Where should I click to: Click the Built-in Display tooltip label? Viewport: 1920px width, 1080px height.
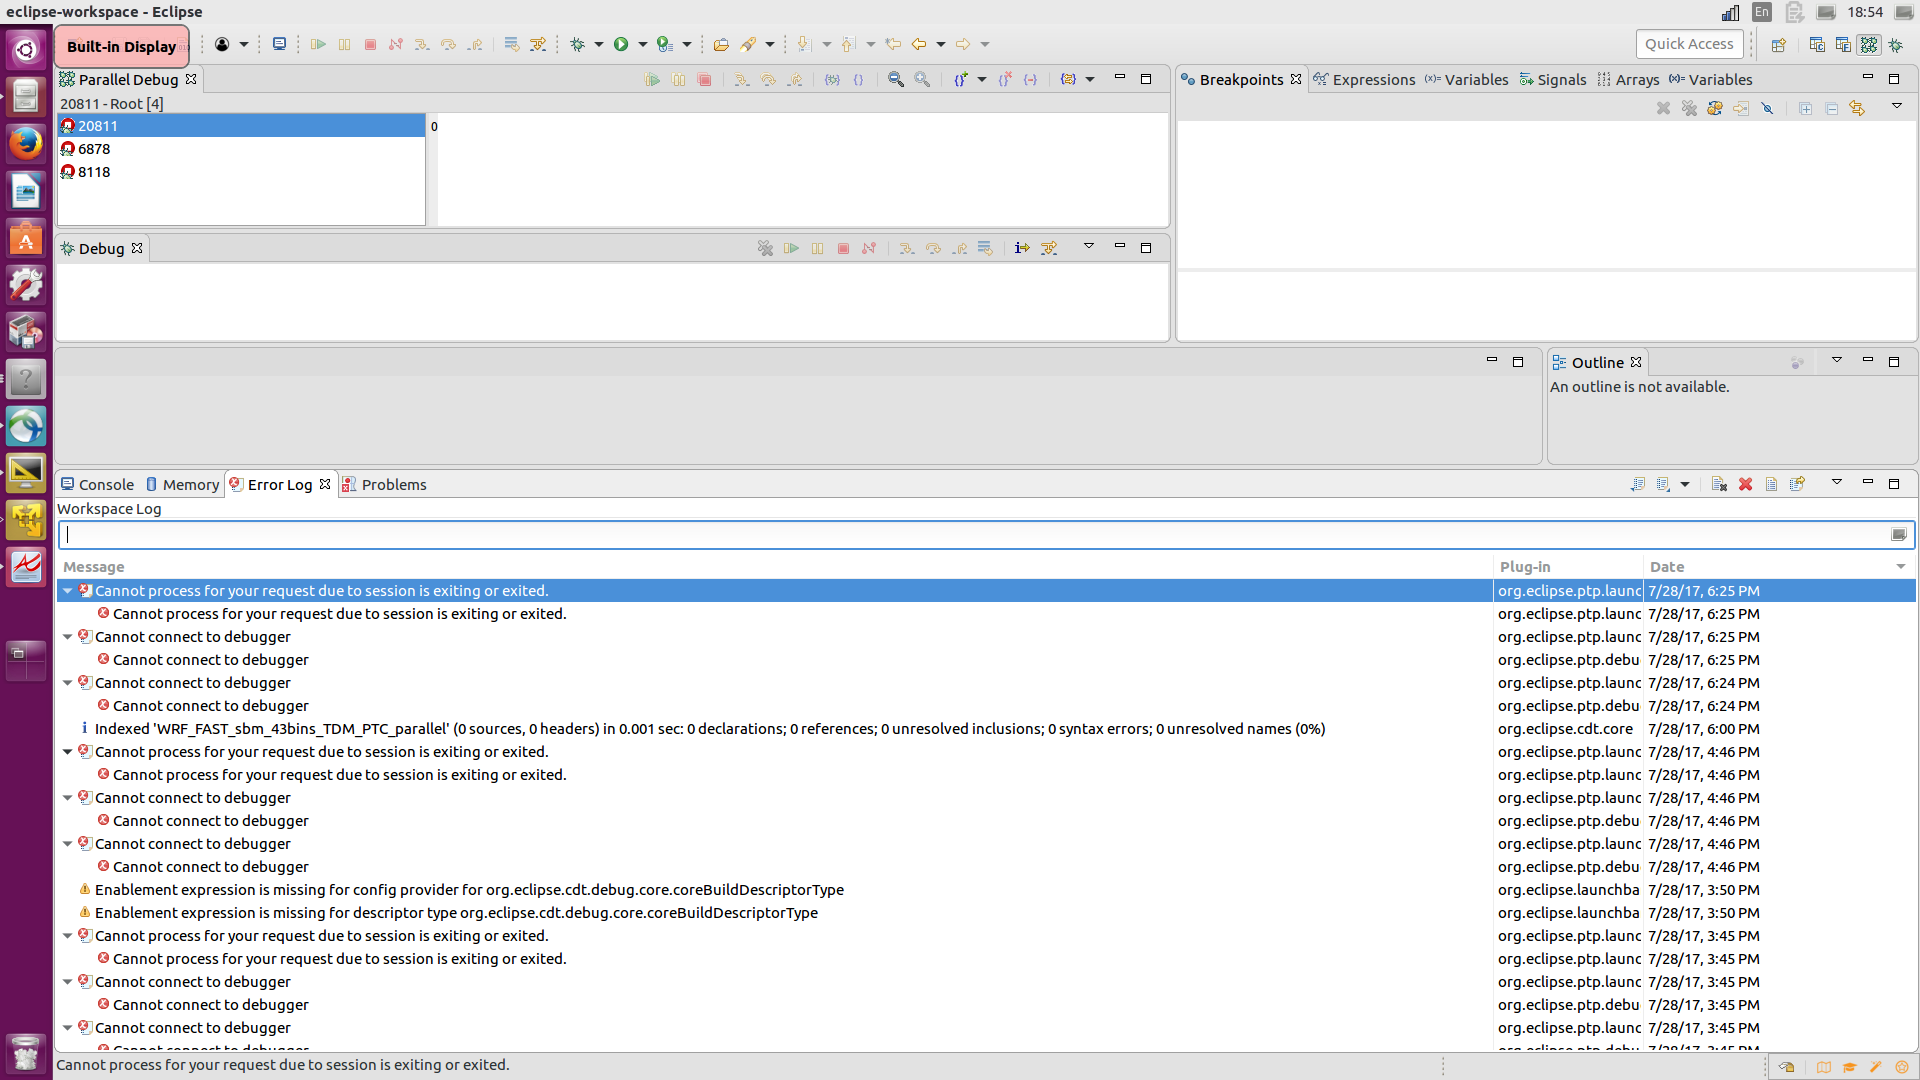(121, 46)
